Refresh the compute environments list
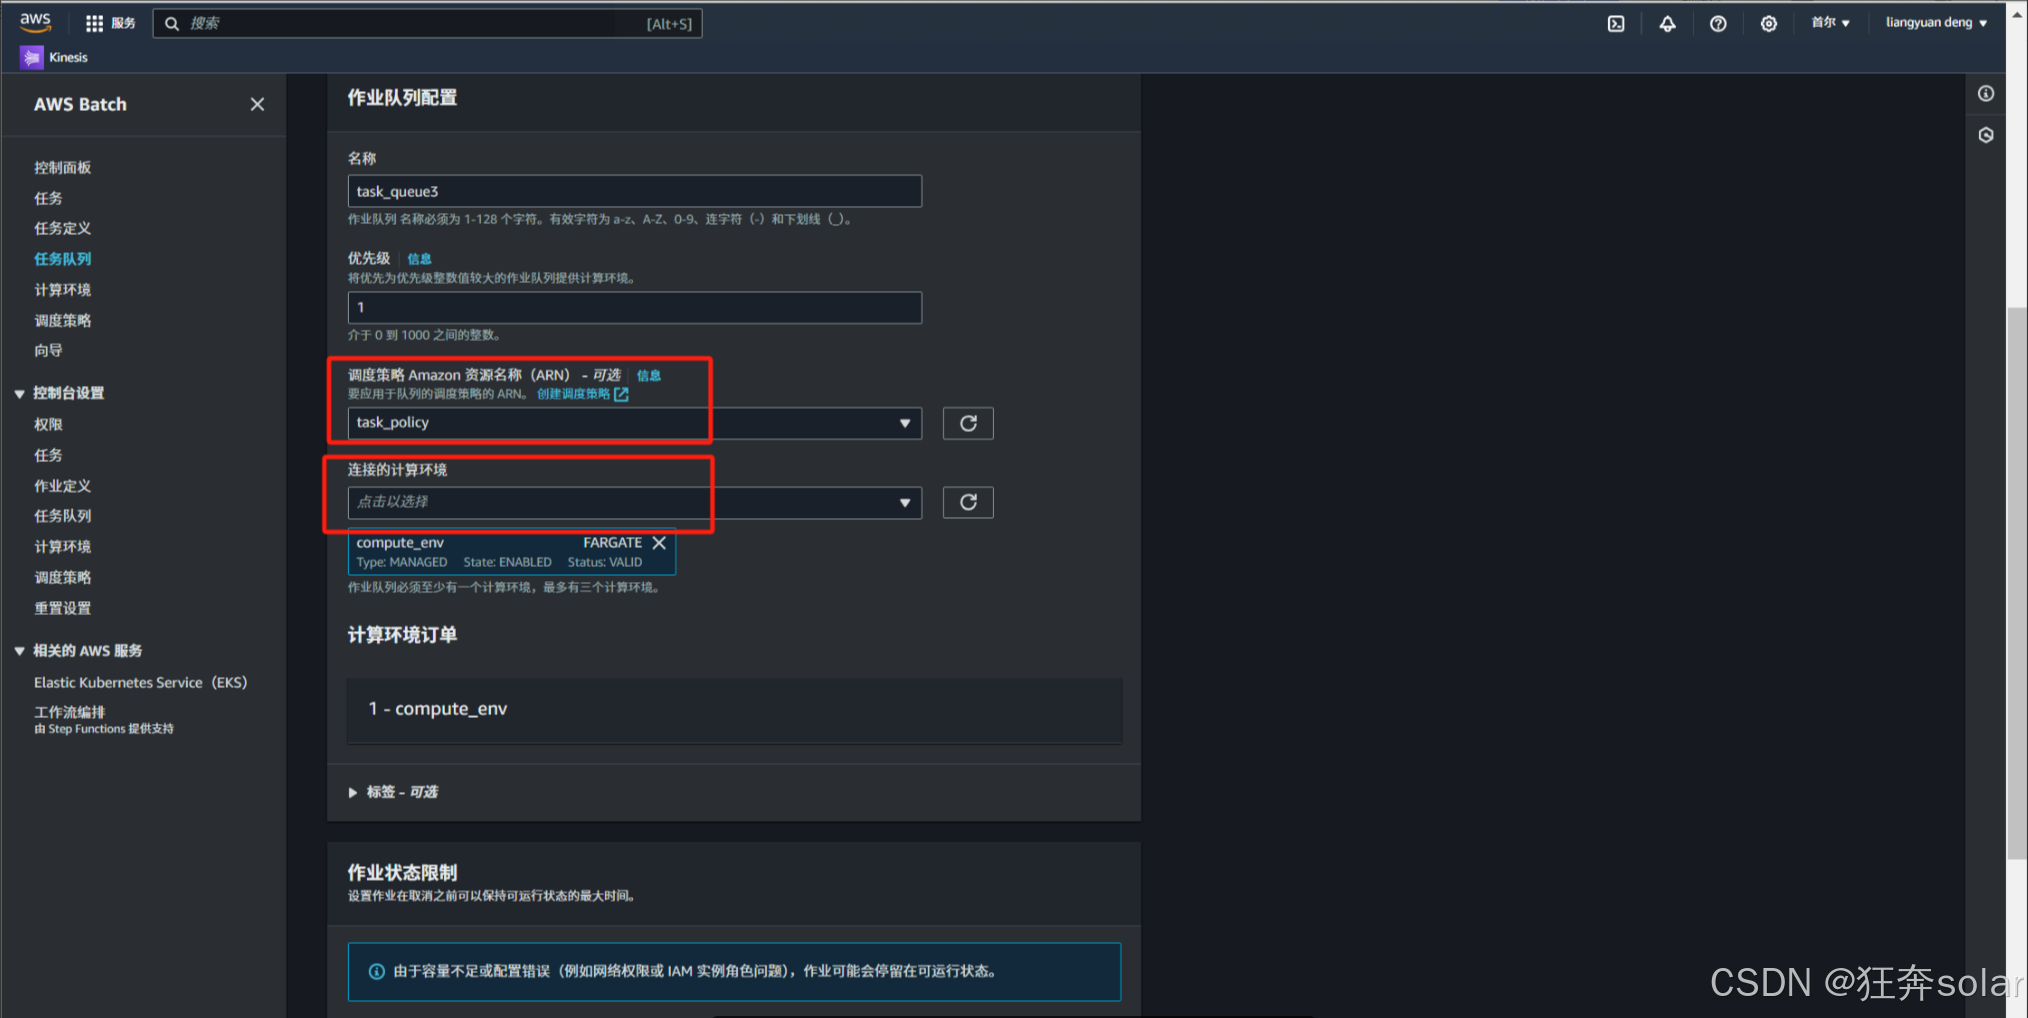Viewport: 2028px width, 1018px height. [x=968, y=502]
